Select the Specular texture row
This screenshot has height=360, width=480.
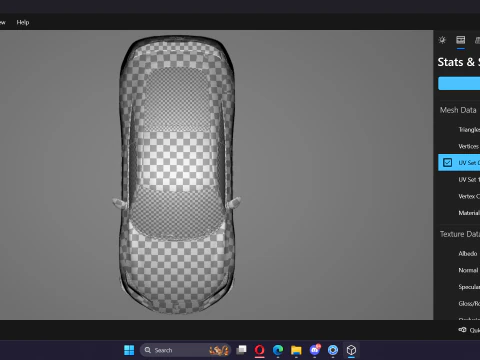point(459,287)
